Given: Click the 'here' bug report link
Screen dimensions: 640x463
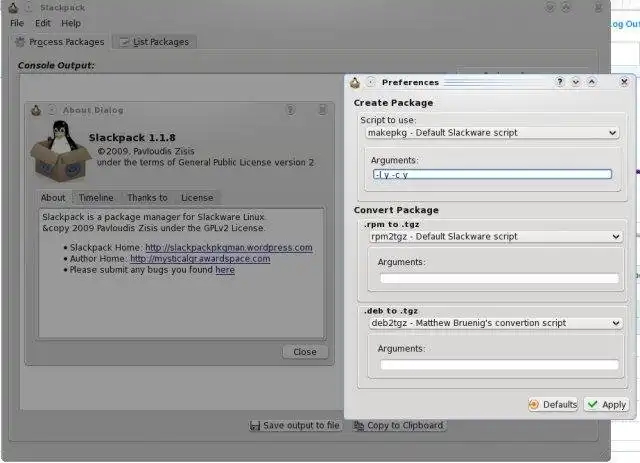Looking at the screenshot, I should coord(225,270).
